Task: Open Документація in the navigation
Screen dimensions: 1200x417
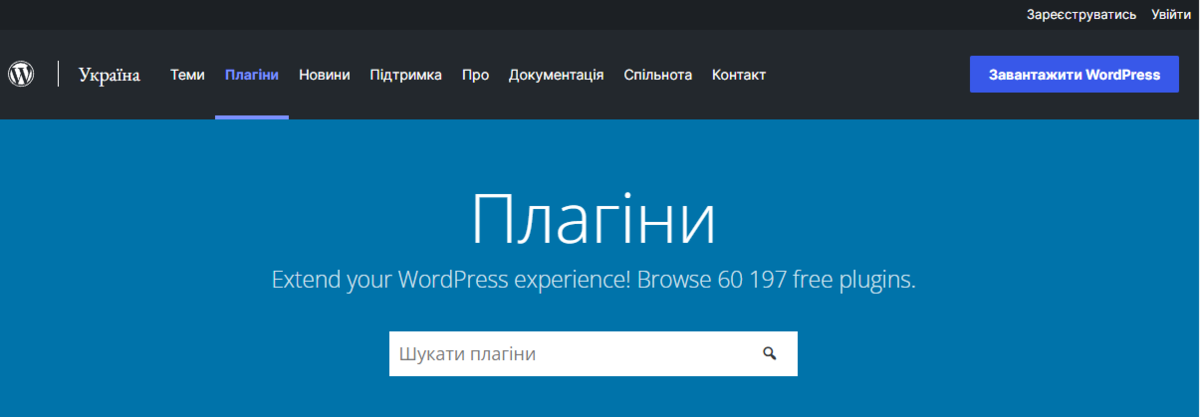Action: pos(556,75)
